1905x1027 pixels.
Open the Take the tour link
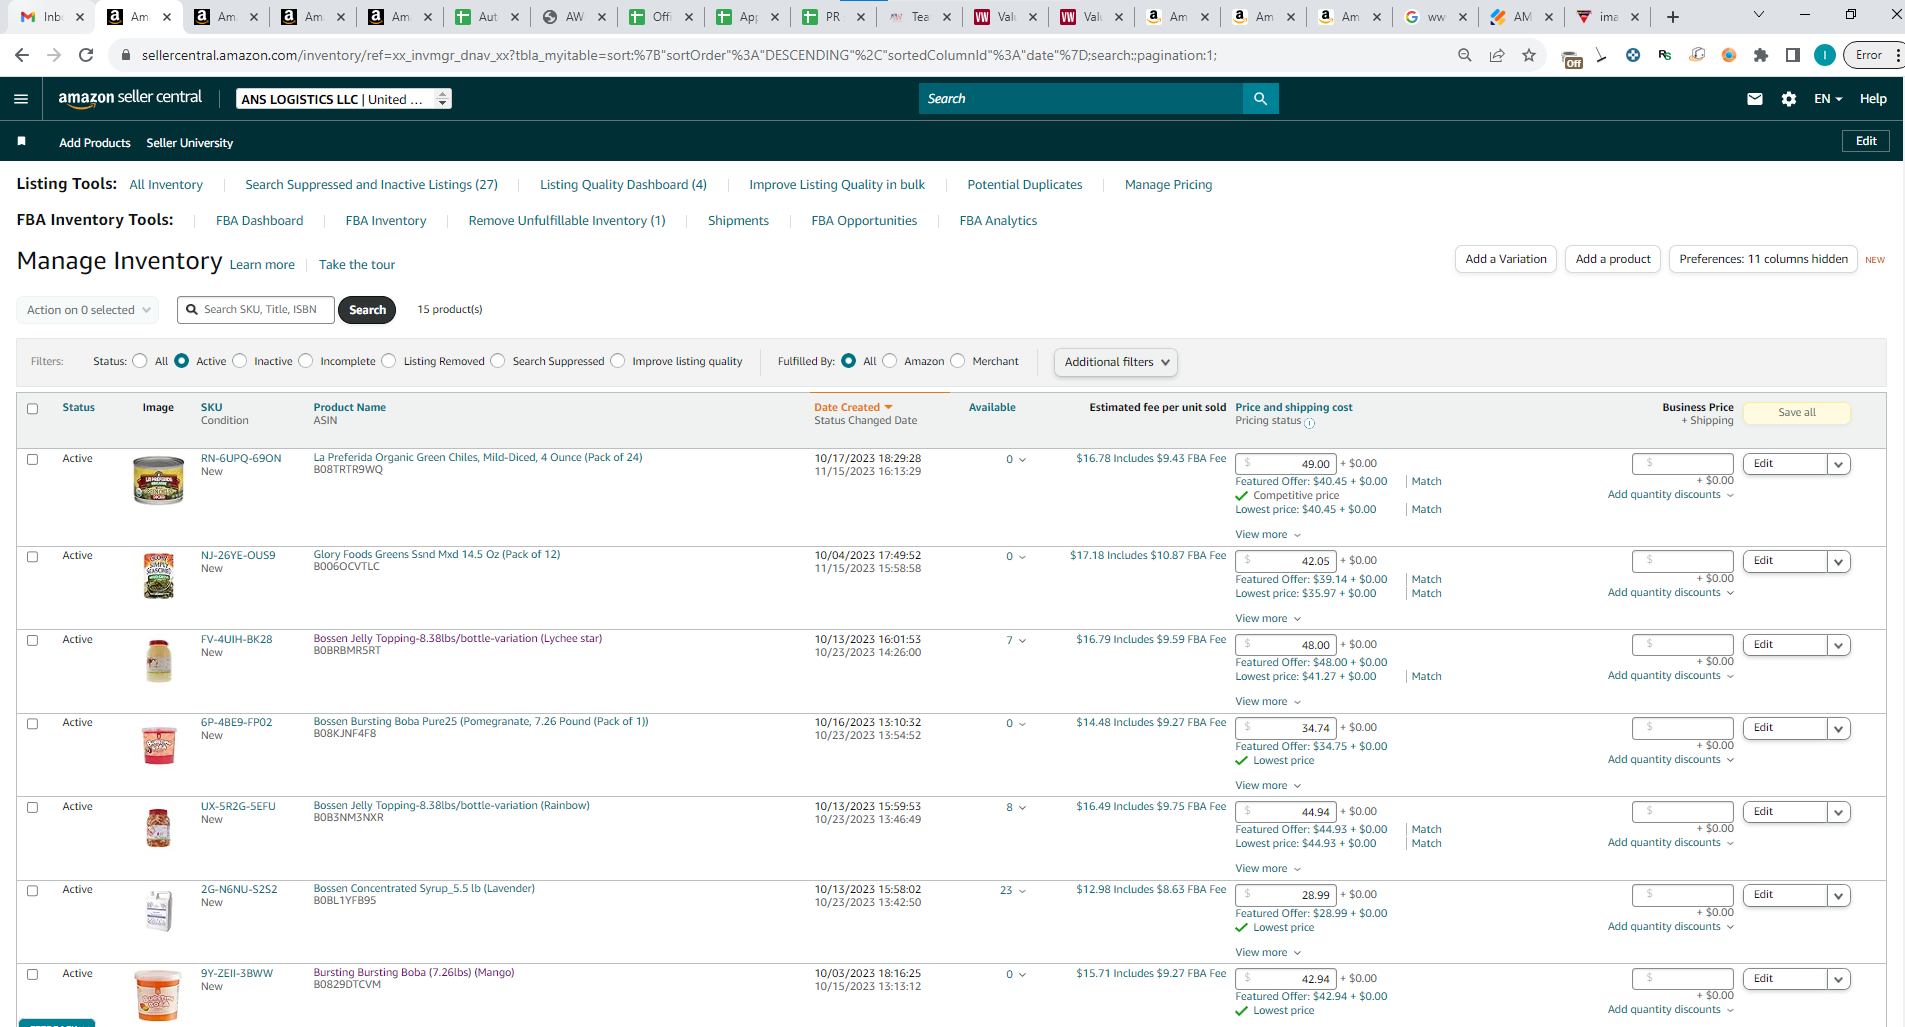(x=357, y=265)
